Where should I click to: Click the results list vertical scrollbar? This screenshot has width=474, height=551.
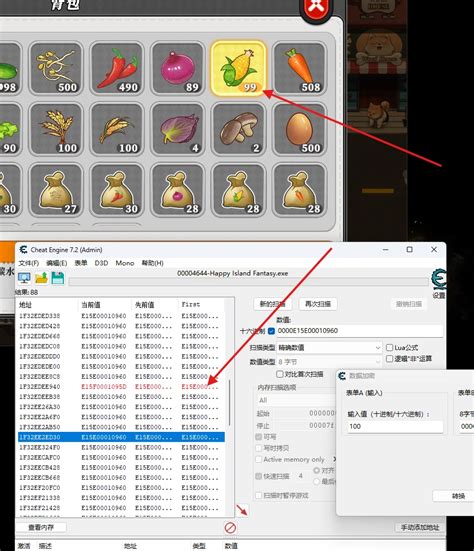(230, 404)
